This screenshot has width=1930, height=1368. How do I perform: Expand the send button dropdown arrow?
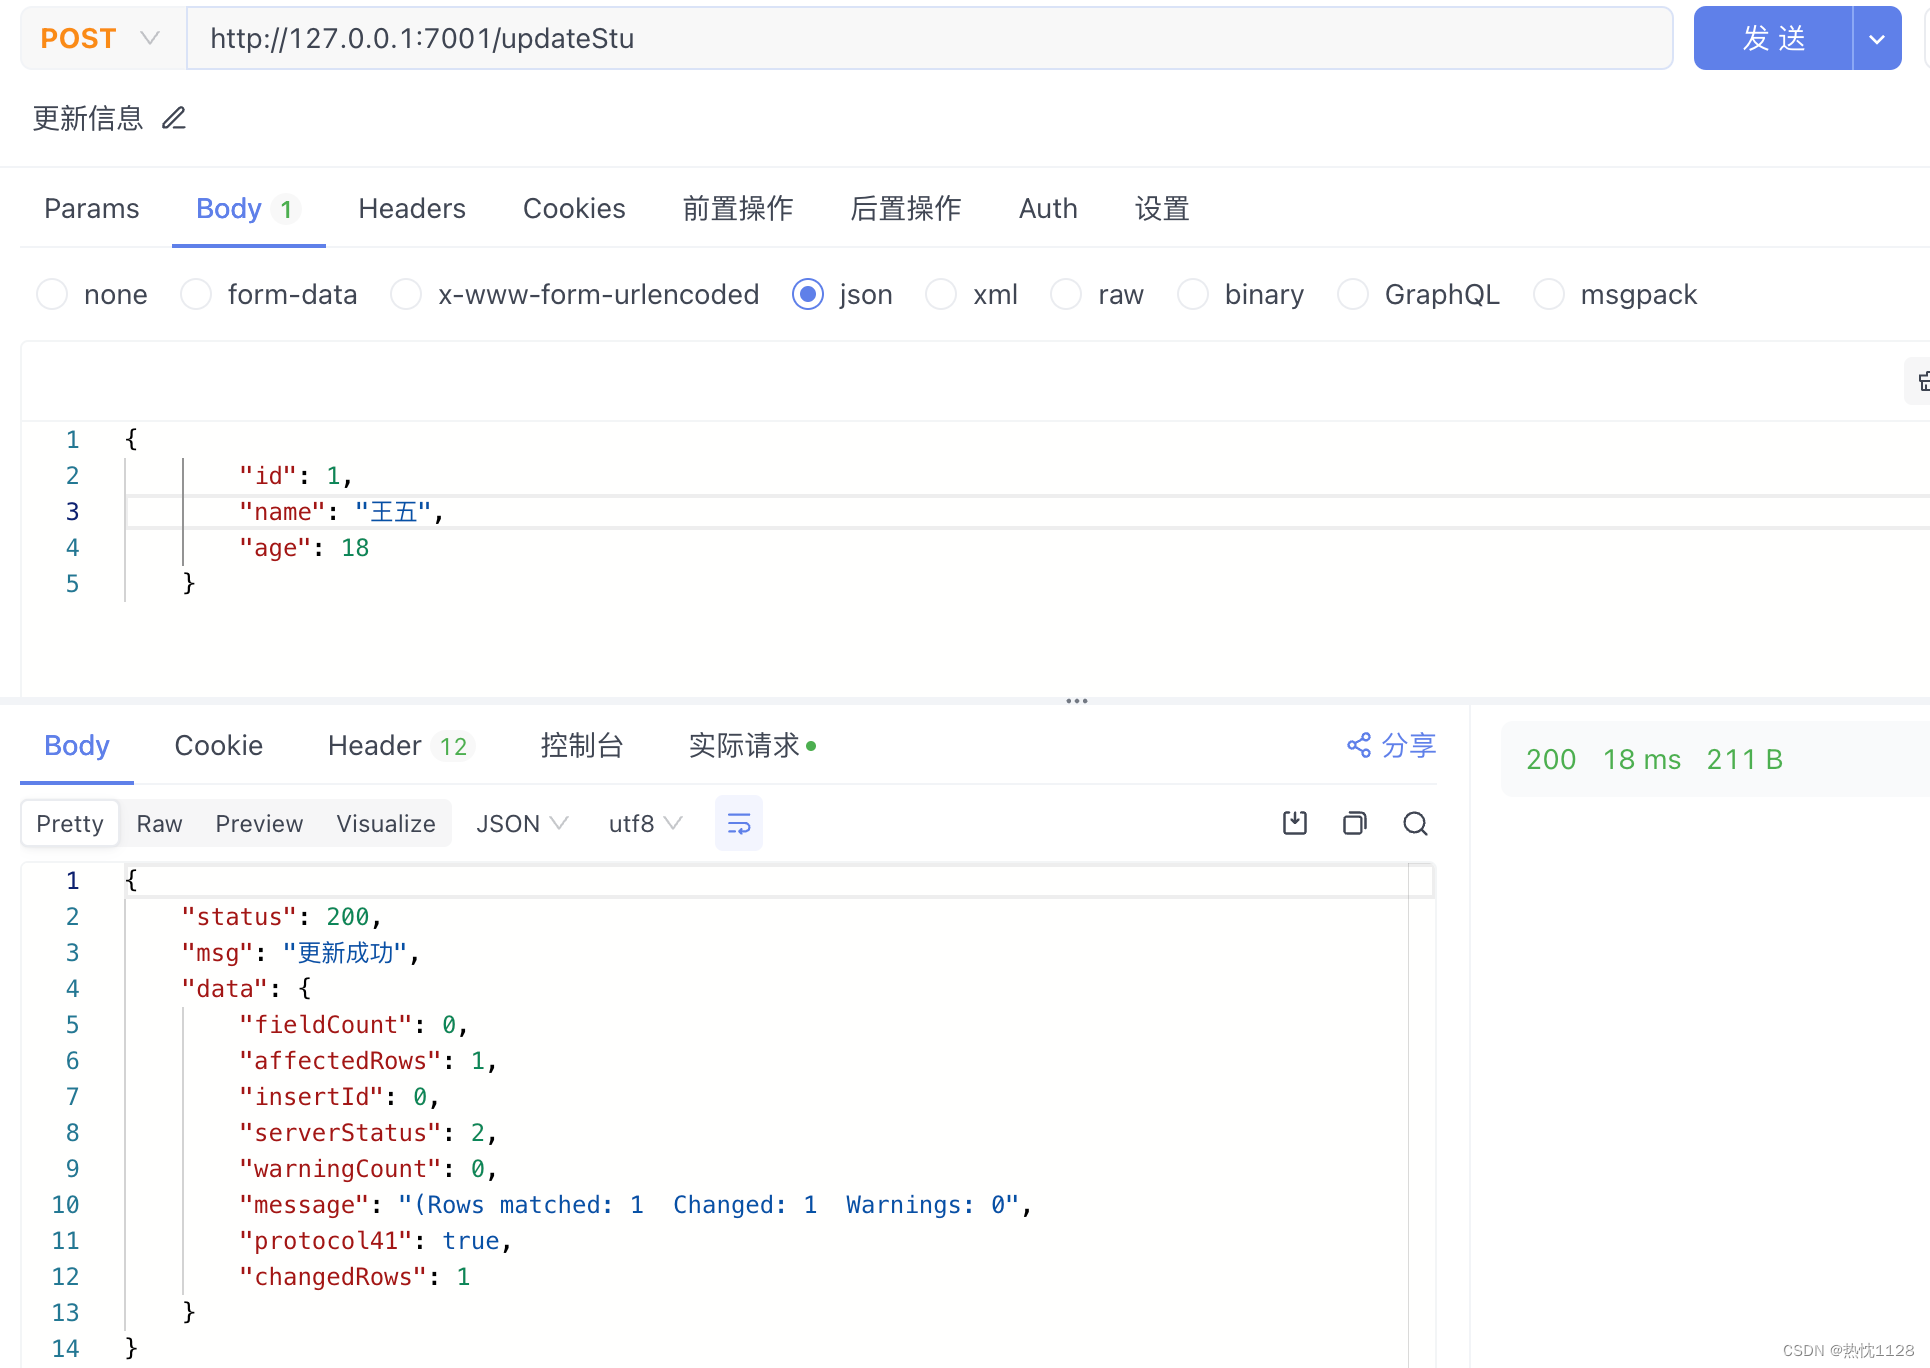pos(1877,39)
